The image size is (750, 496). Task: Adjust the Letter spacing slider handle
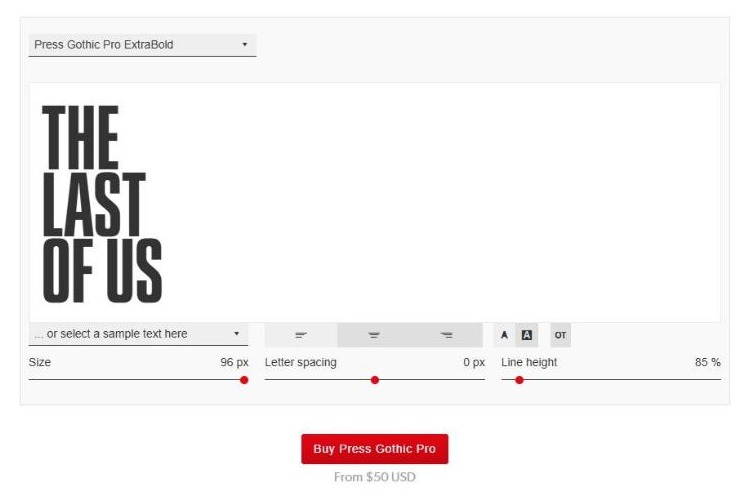375,380
